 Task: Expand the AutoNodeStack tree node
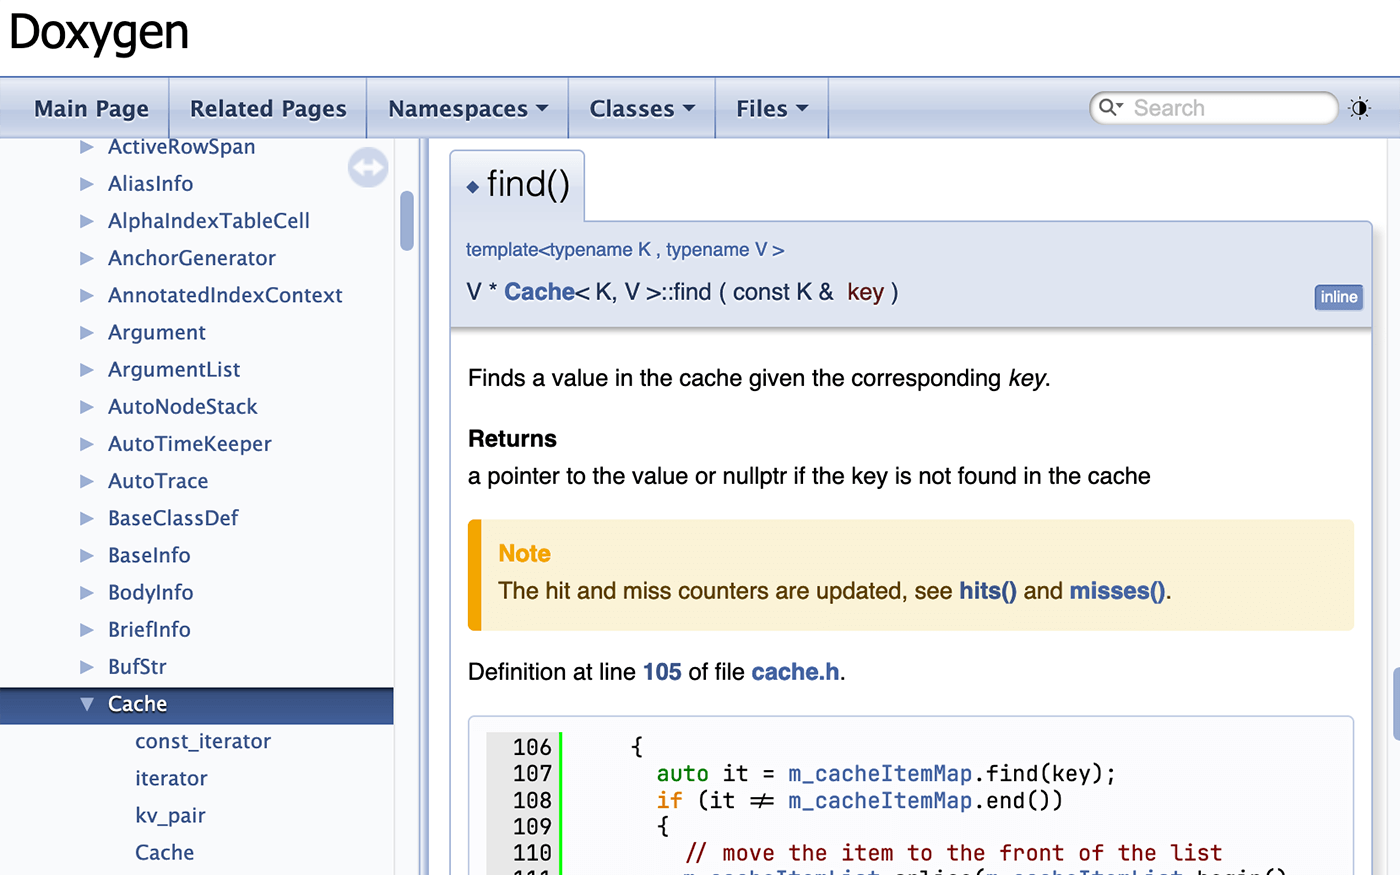click(x=87, y=407)
